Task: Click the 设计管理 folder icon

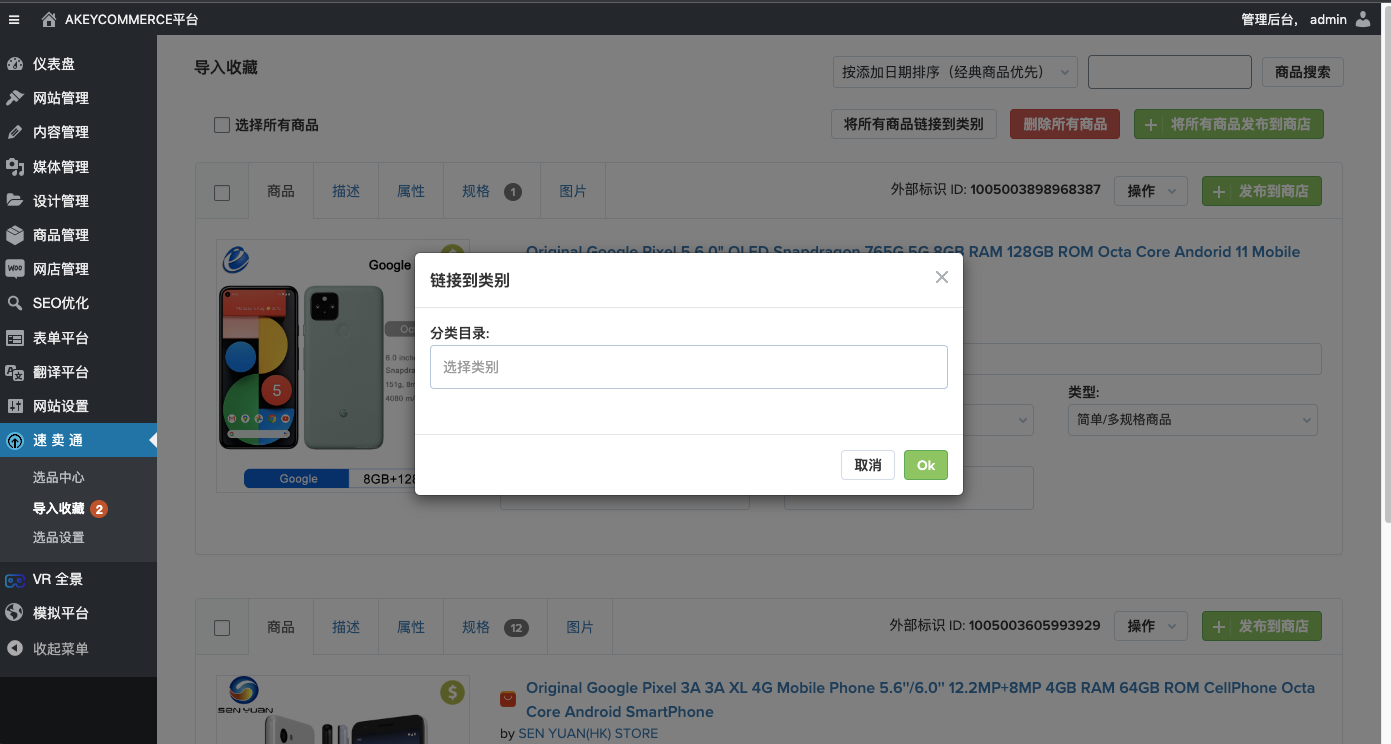Action: [x=15, y=201]
